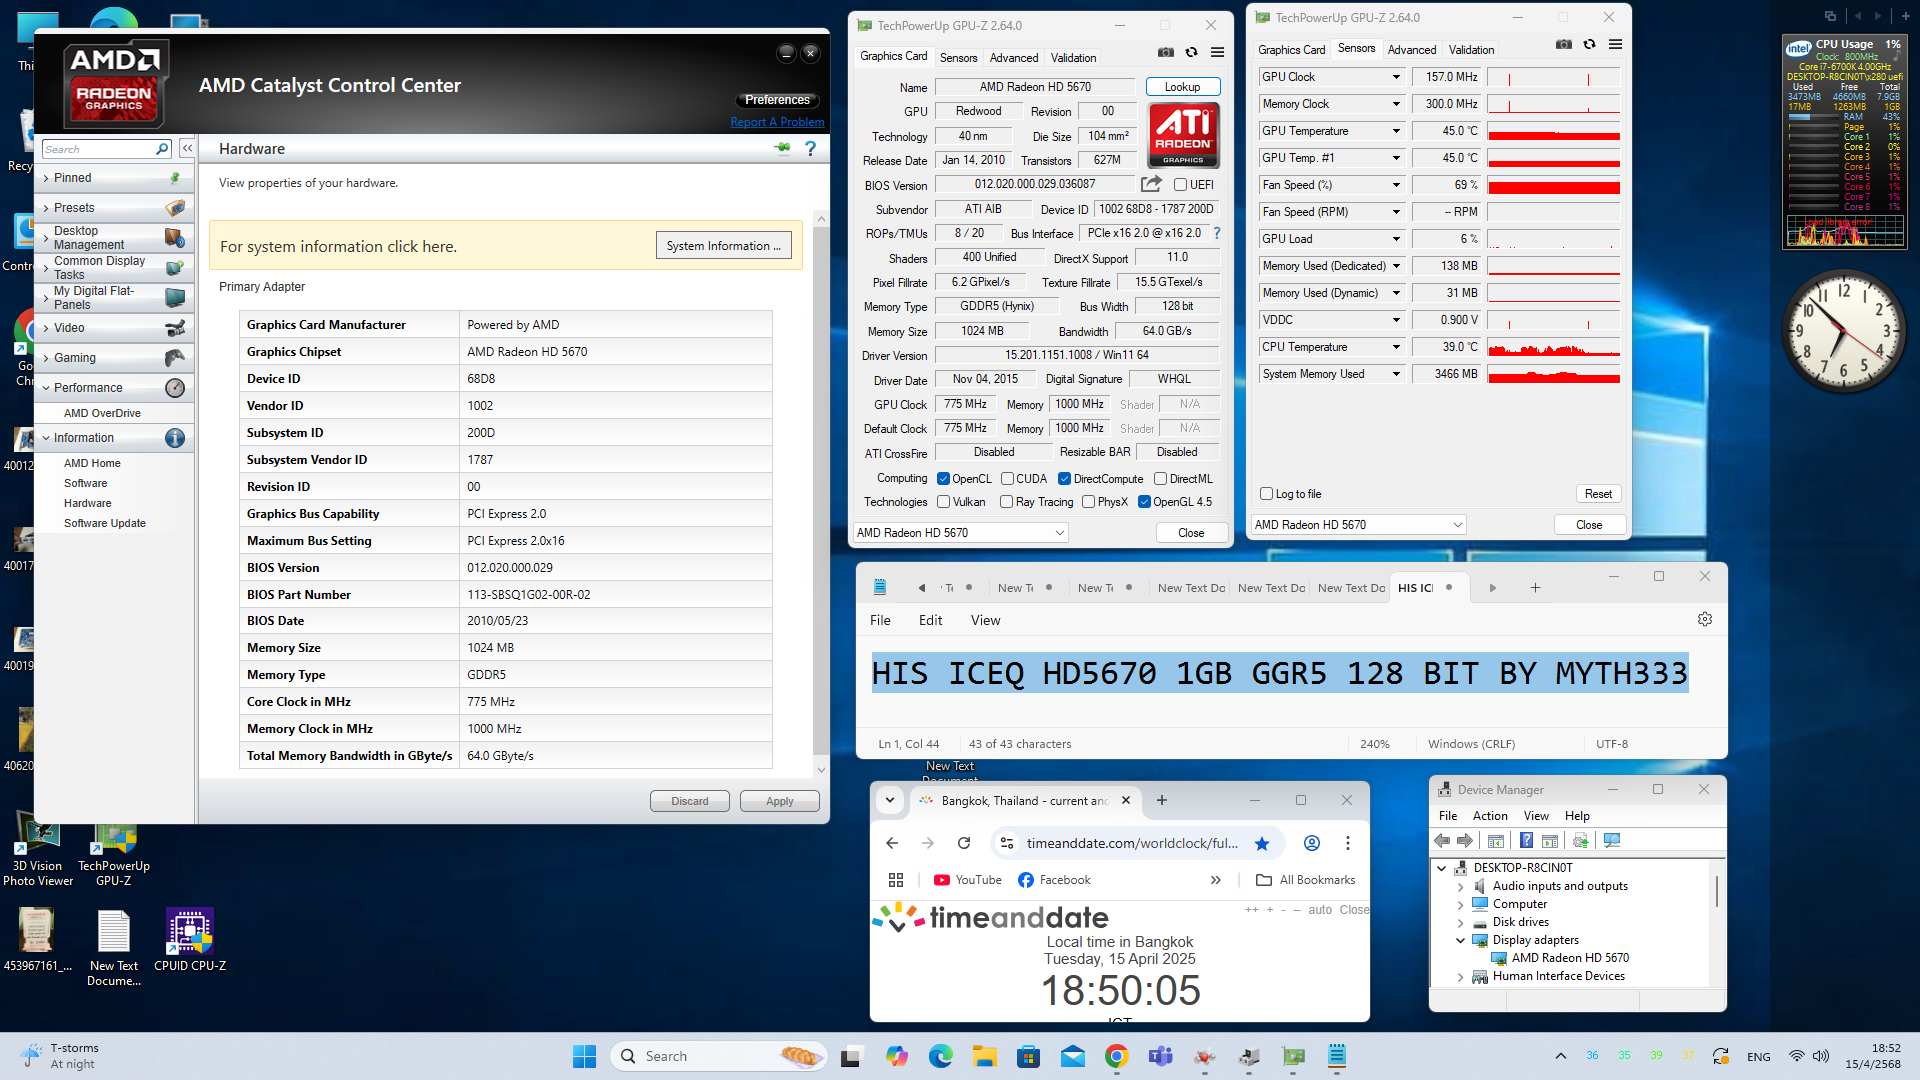
Task: Click the Report A Problem link
Action: pyautogui.click(x=777, y=122)
